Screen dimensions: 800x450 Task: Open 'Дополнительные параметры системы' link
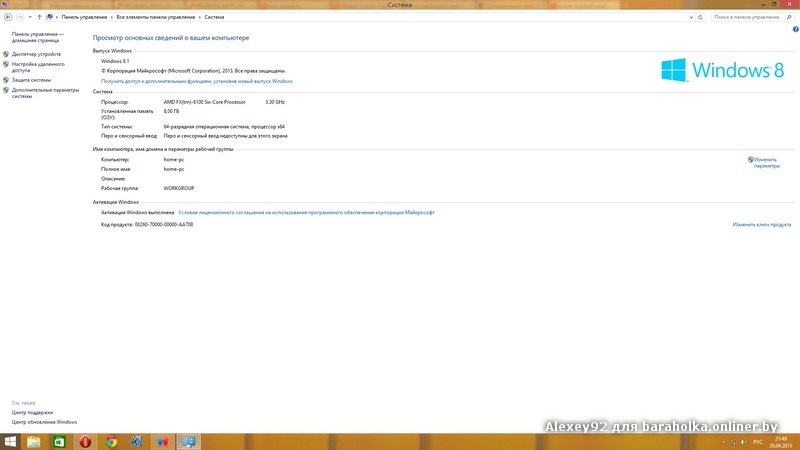click(45, 93)
